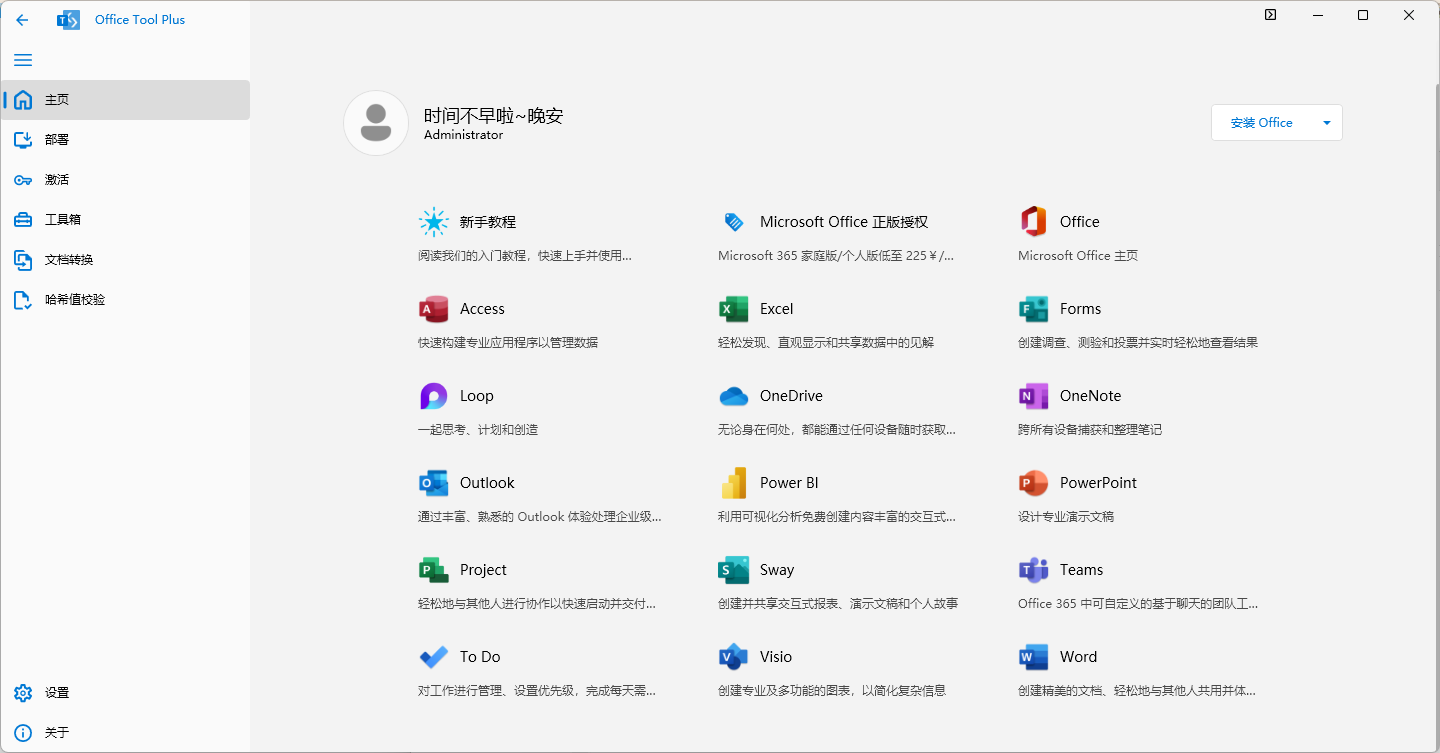Screen dimensions: 1440x753
Task: Click the Access app icon
Action: (x=433, y=309)
